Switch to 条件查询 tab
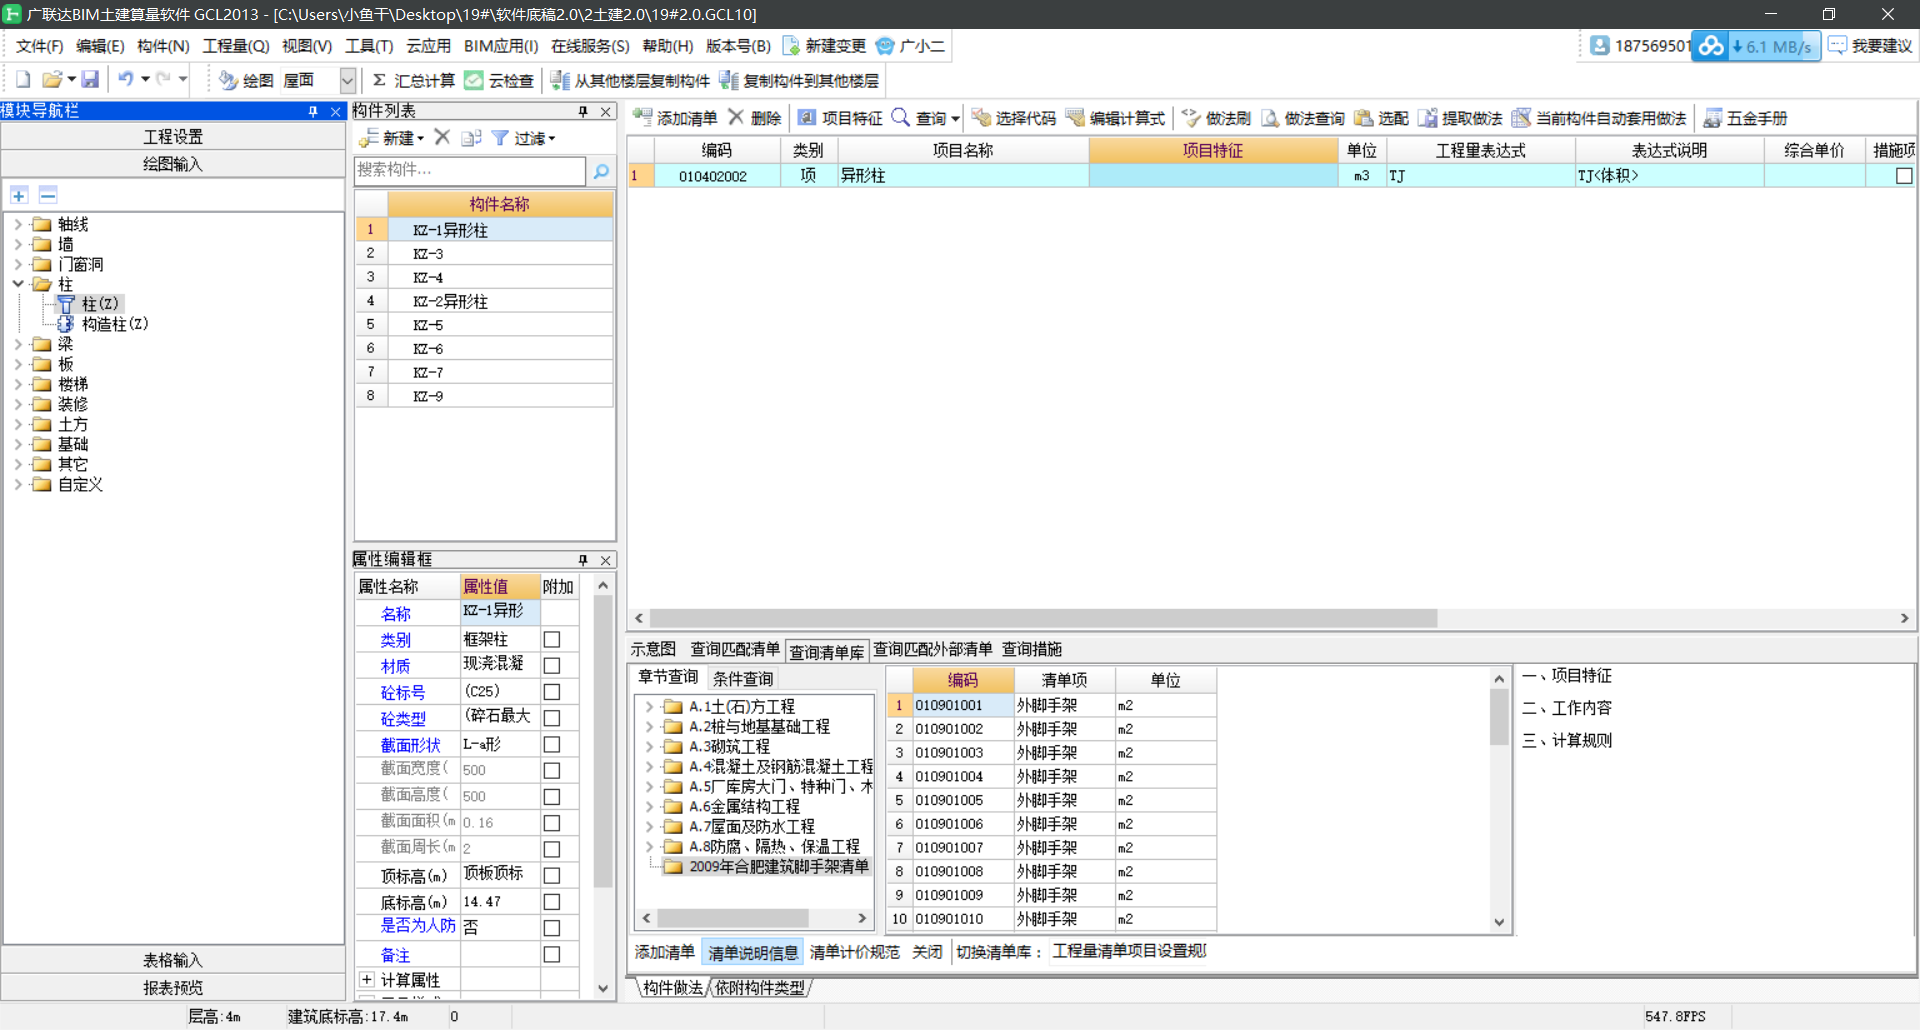Viewport: 1920px width, 1030px height. coord(743,679)
